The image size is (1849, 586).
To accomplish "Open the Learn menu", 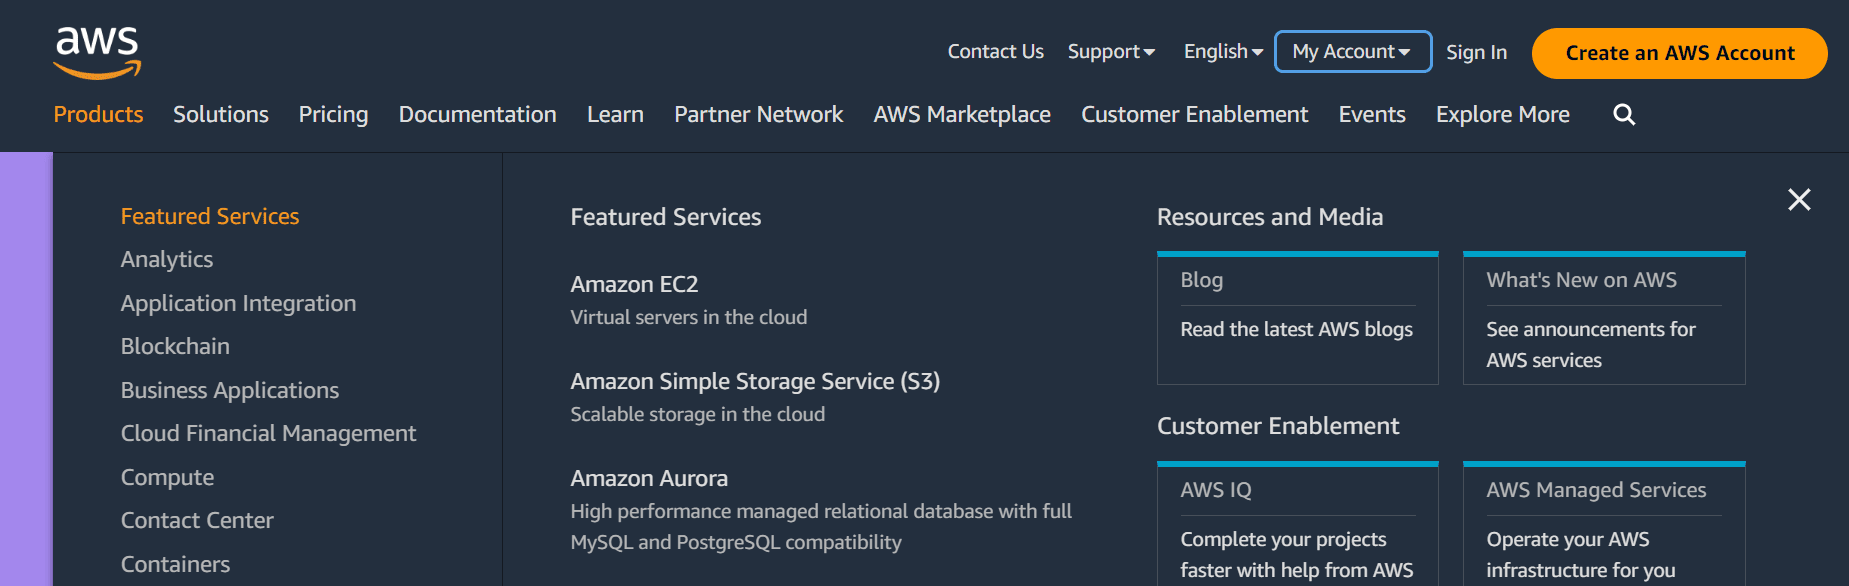I will click(615, 115).
